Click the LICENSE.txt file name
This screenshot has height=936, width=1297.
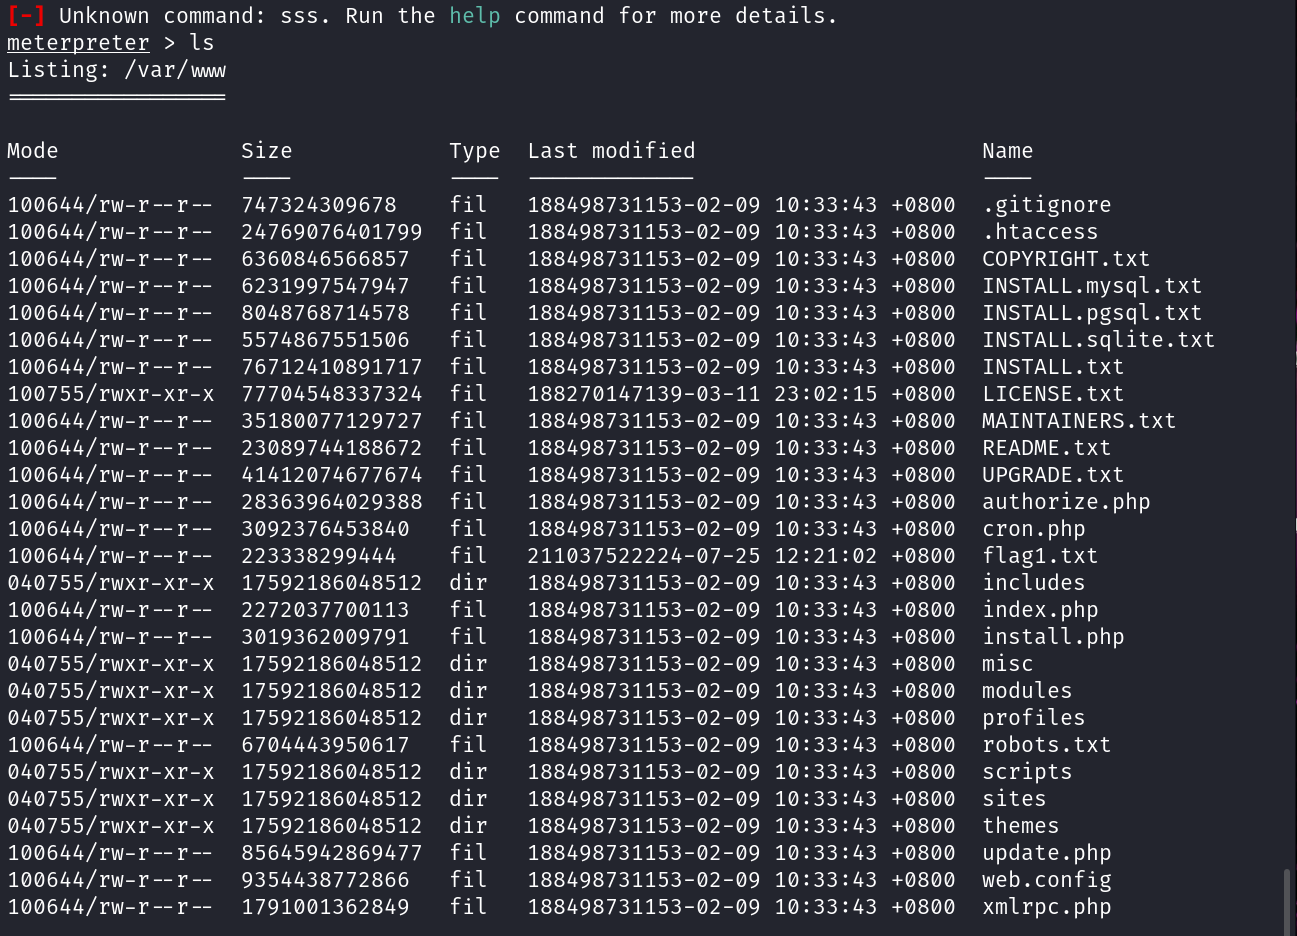pos(1052,394)
